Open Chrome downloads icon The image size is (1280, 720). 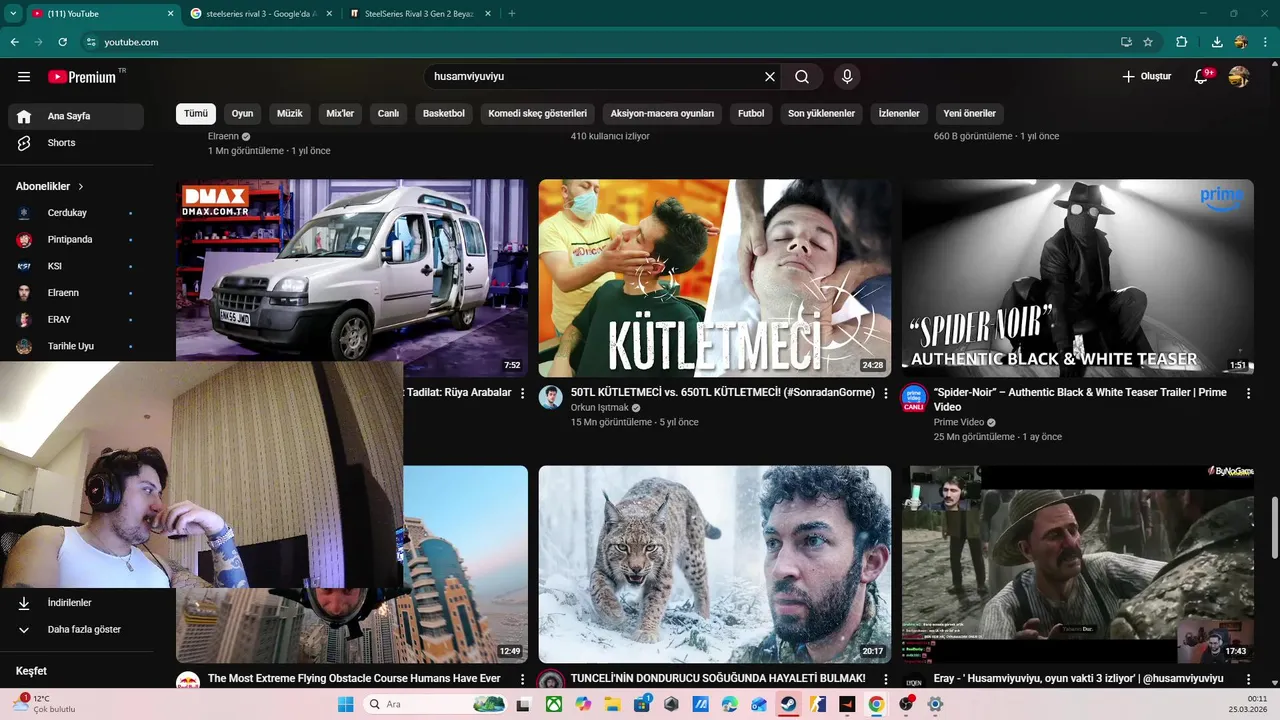click(x=1217, y=42)
